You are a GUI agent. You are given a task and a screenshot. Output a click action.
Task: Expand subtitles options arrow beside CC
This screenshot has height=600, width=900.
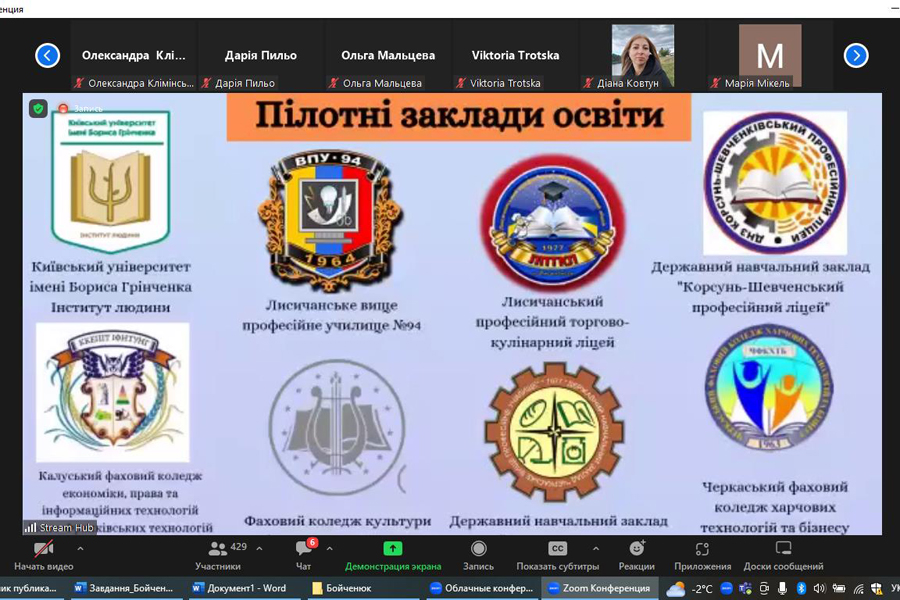point(596,549)
